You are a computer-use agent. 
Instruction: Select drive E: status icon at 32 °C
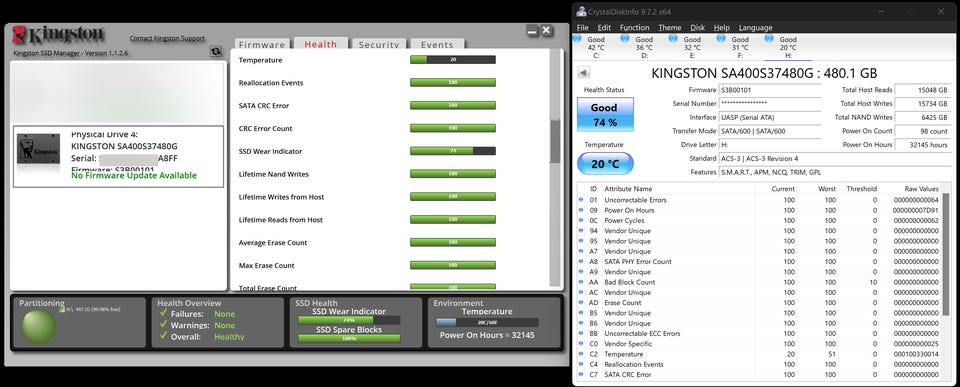pyautogui.click(x=673, y=39)
